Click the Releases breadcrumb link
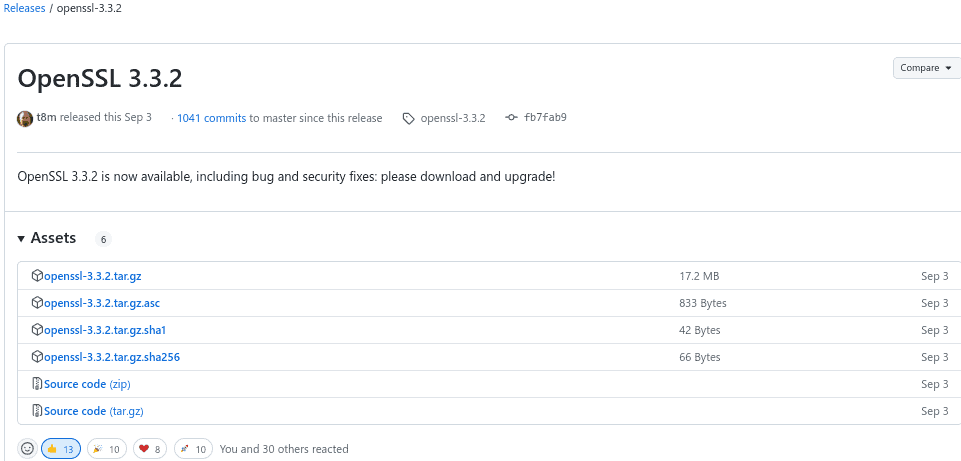The width and height of the screenshot is (961, 461). pos(25,9)
